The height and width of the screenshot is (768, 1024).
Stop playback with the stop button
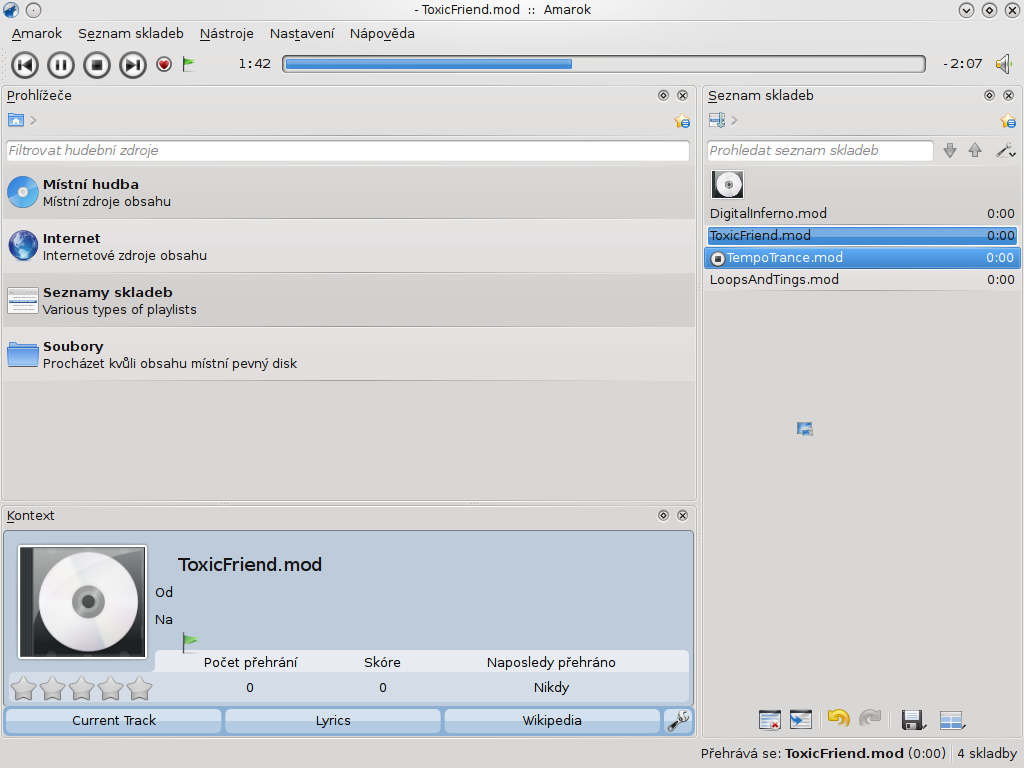tap(97, 65)
